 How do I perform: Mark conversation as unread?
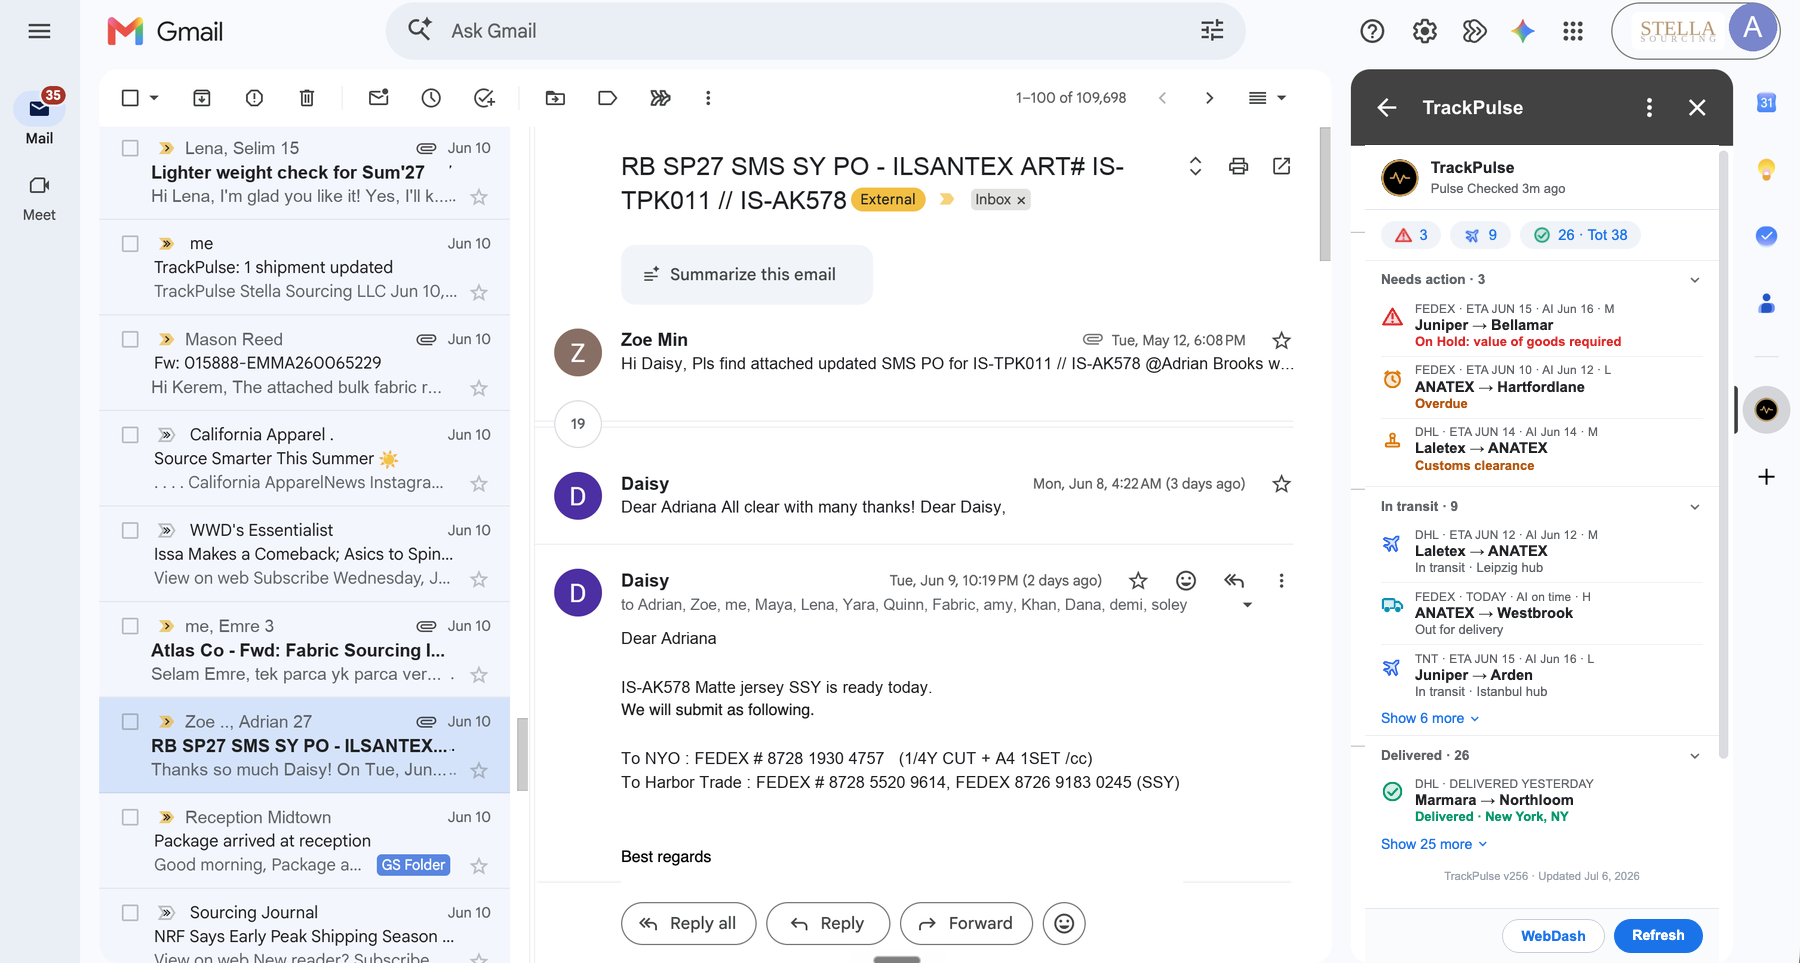click(x=378, y=98)
